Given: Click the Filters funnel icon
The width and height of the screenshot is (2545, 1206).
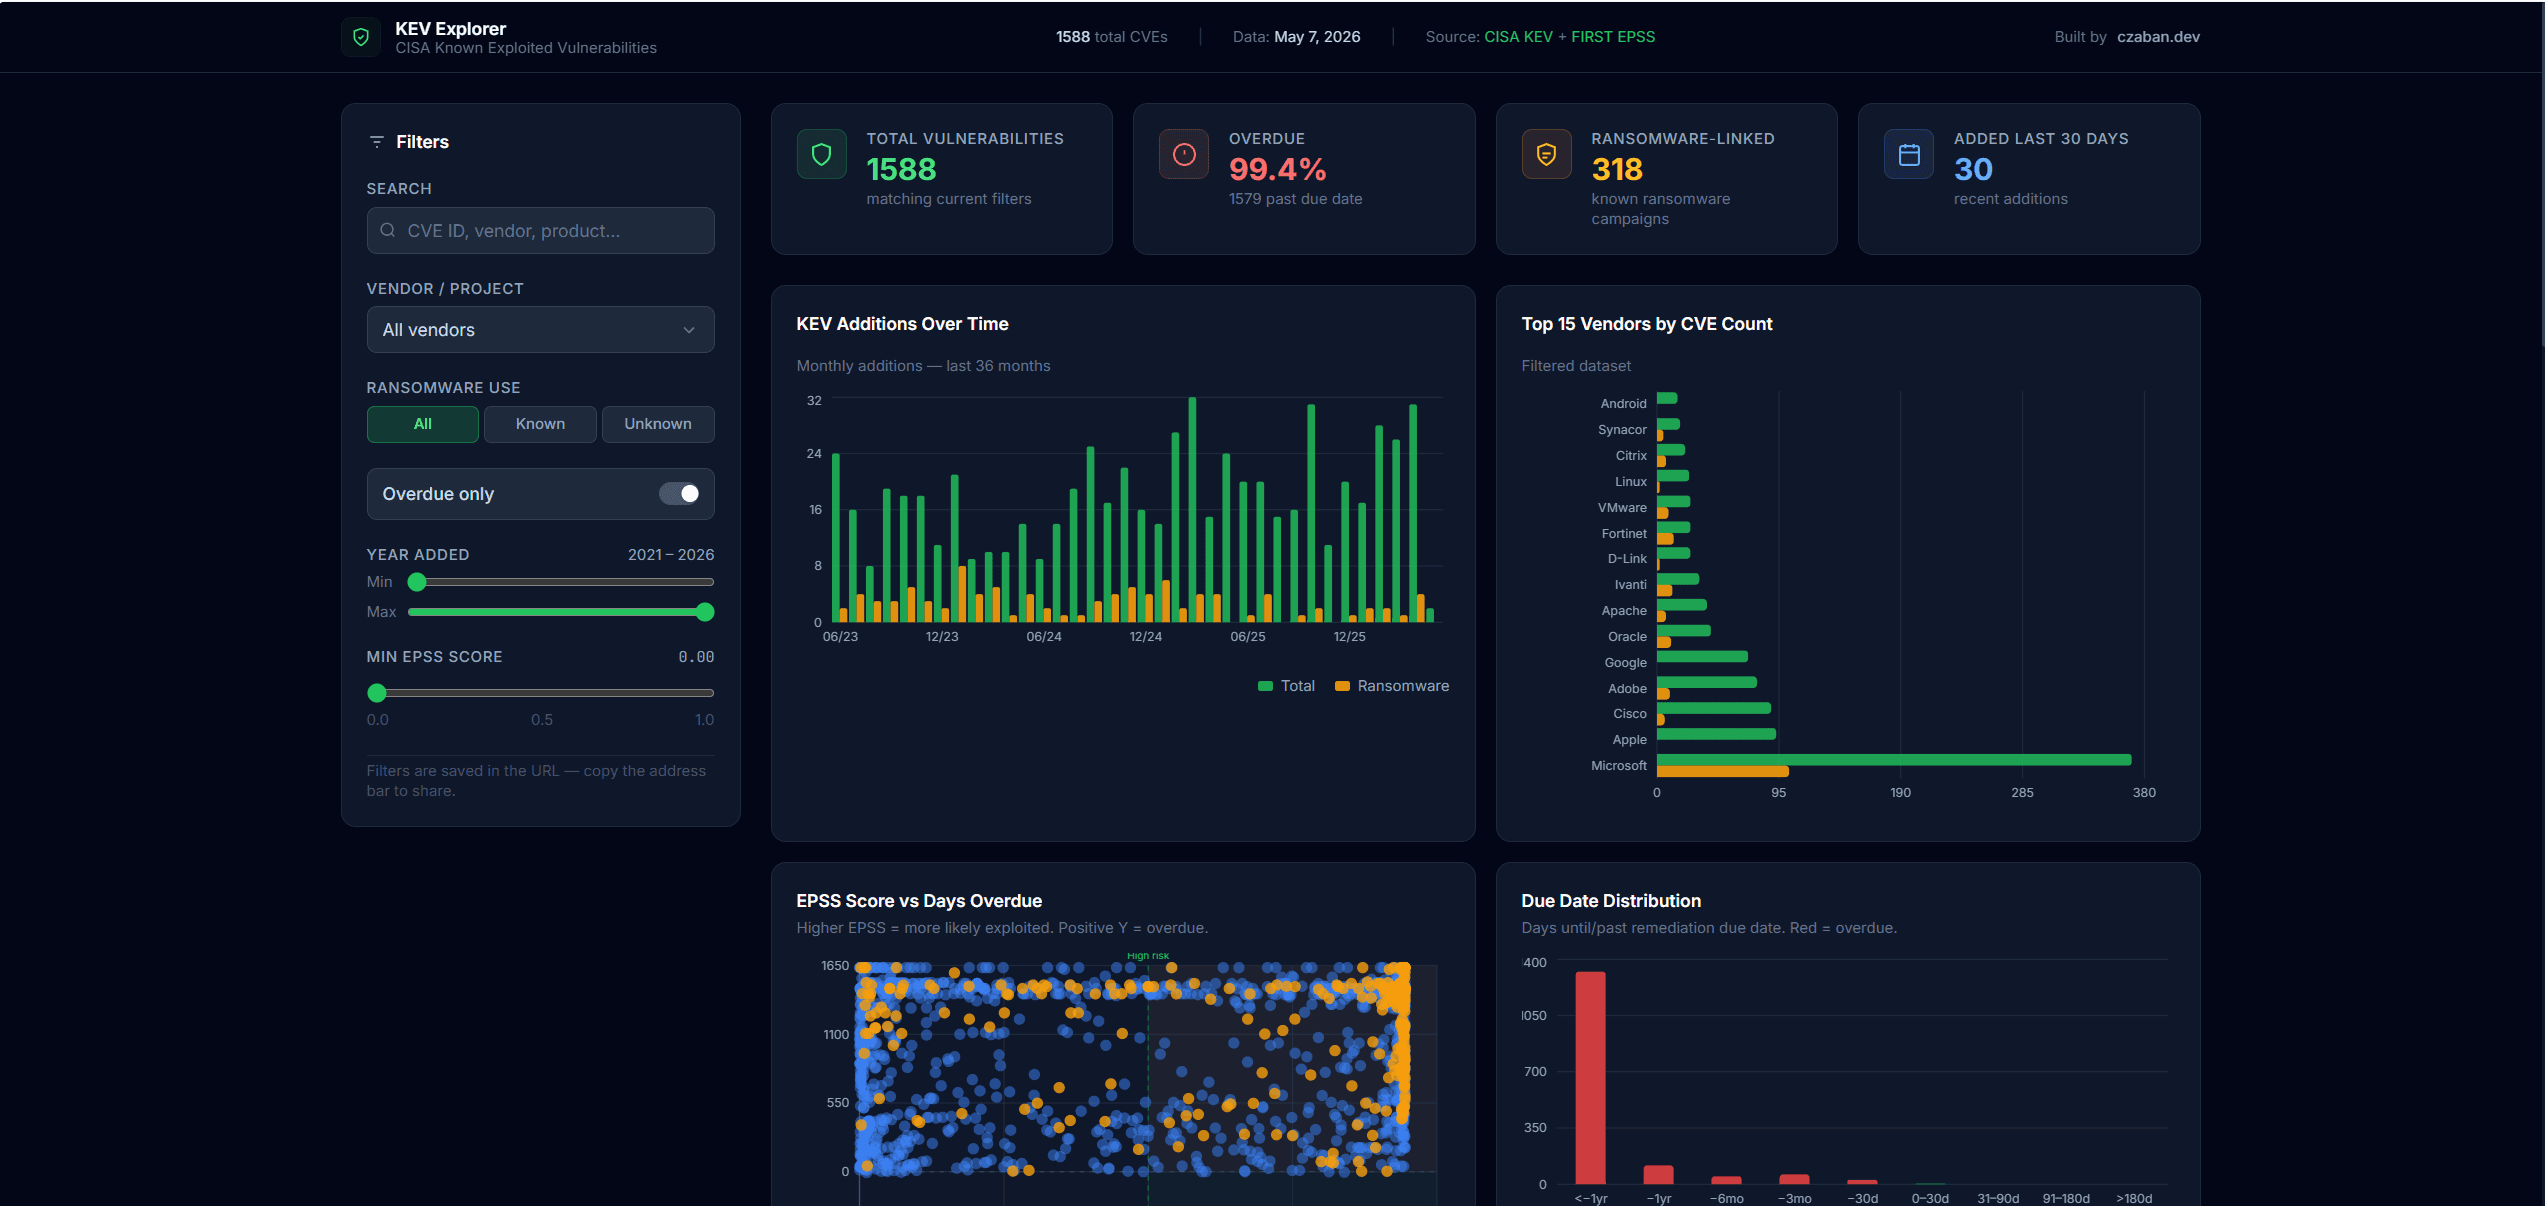Looking at the screenshot, I should click(x=377, y=142).
